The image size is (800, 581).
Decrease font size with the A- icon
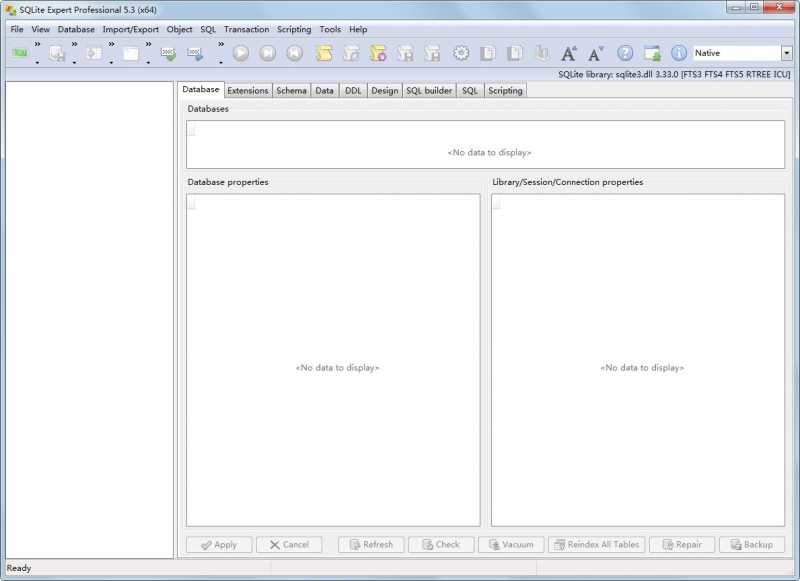[x=596, y=53]
